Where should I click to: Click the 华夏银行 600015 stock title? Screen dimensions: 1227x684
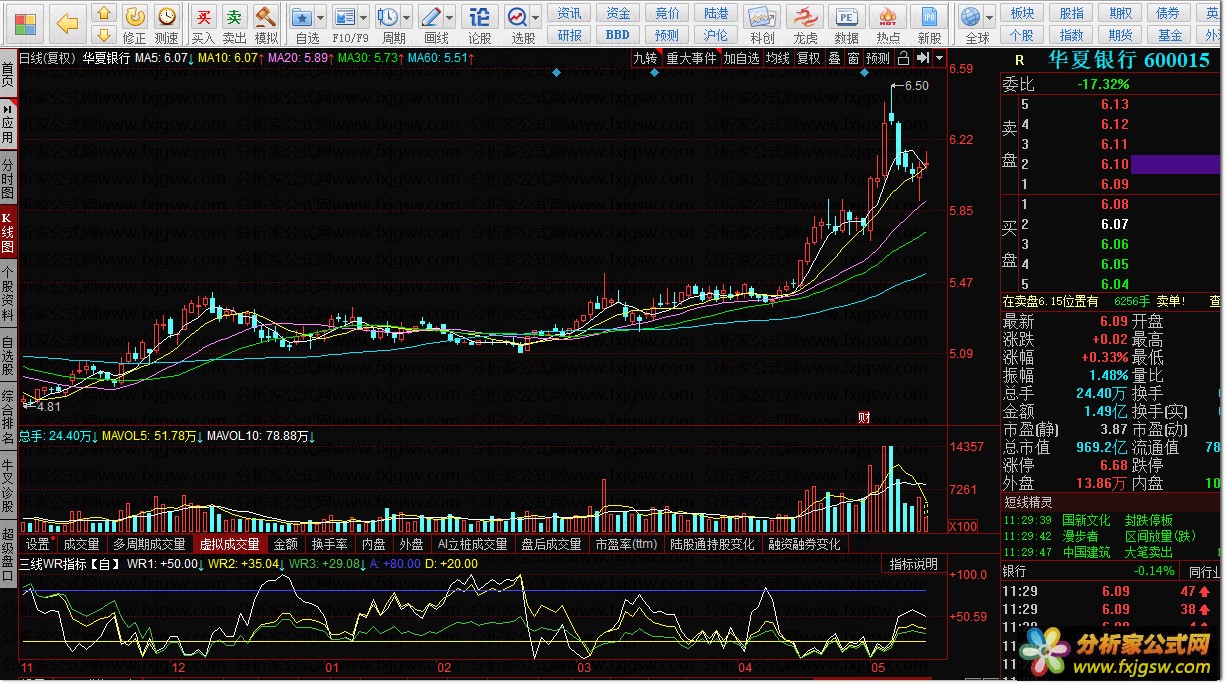[1128, 60]
